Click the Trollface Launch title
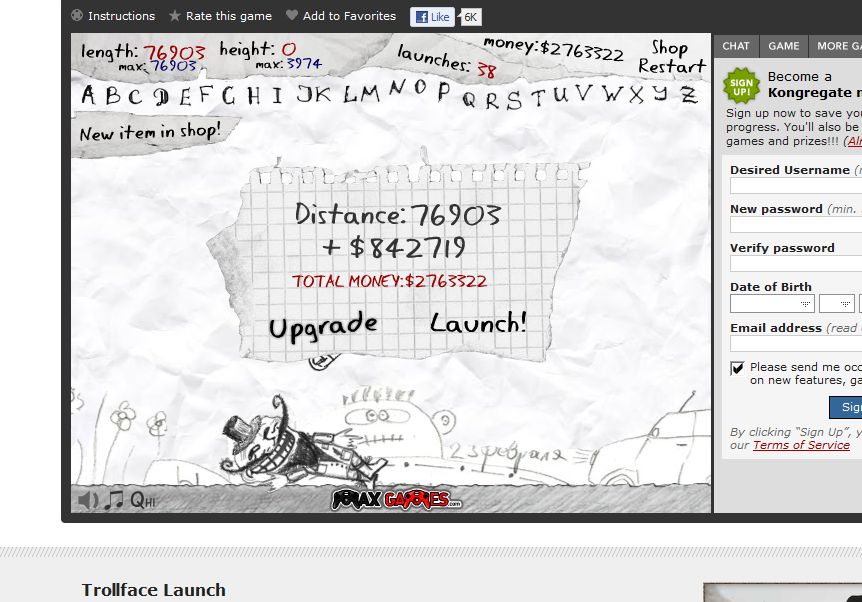The height and width of the screenshot is (602, 862). pos(153,590)
